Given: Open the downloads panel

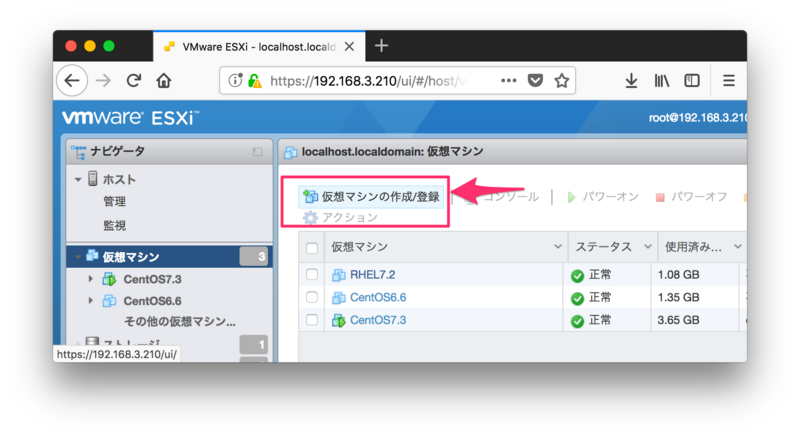Looking at the screenshot, I should [x=631, y=81].
